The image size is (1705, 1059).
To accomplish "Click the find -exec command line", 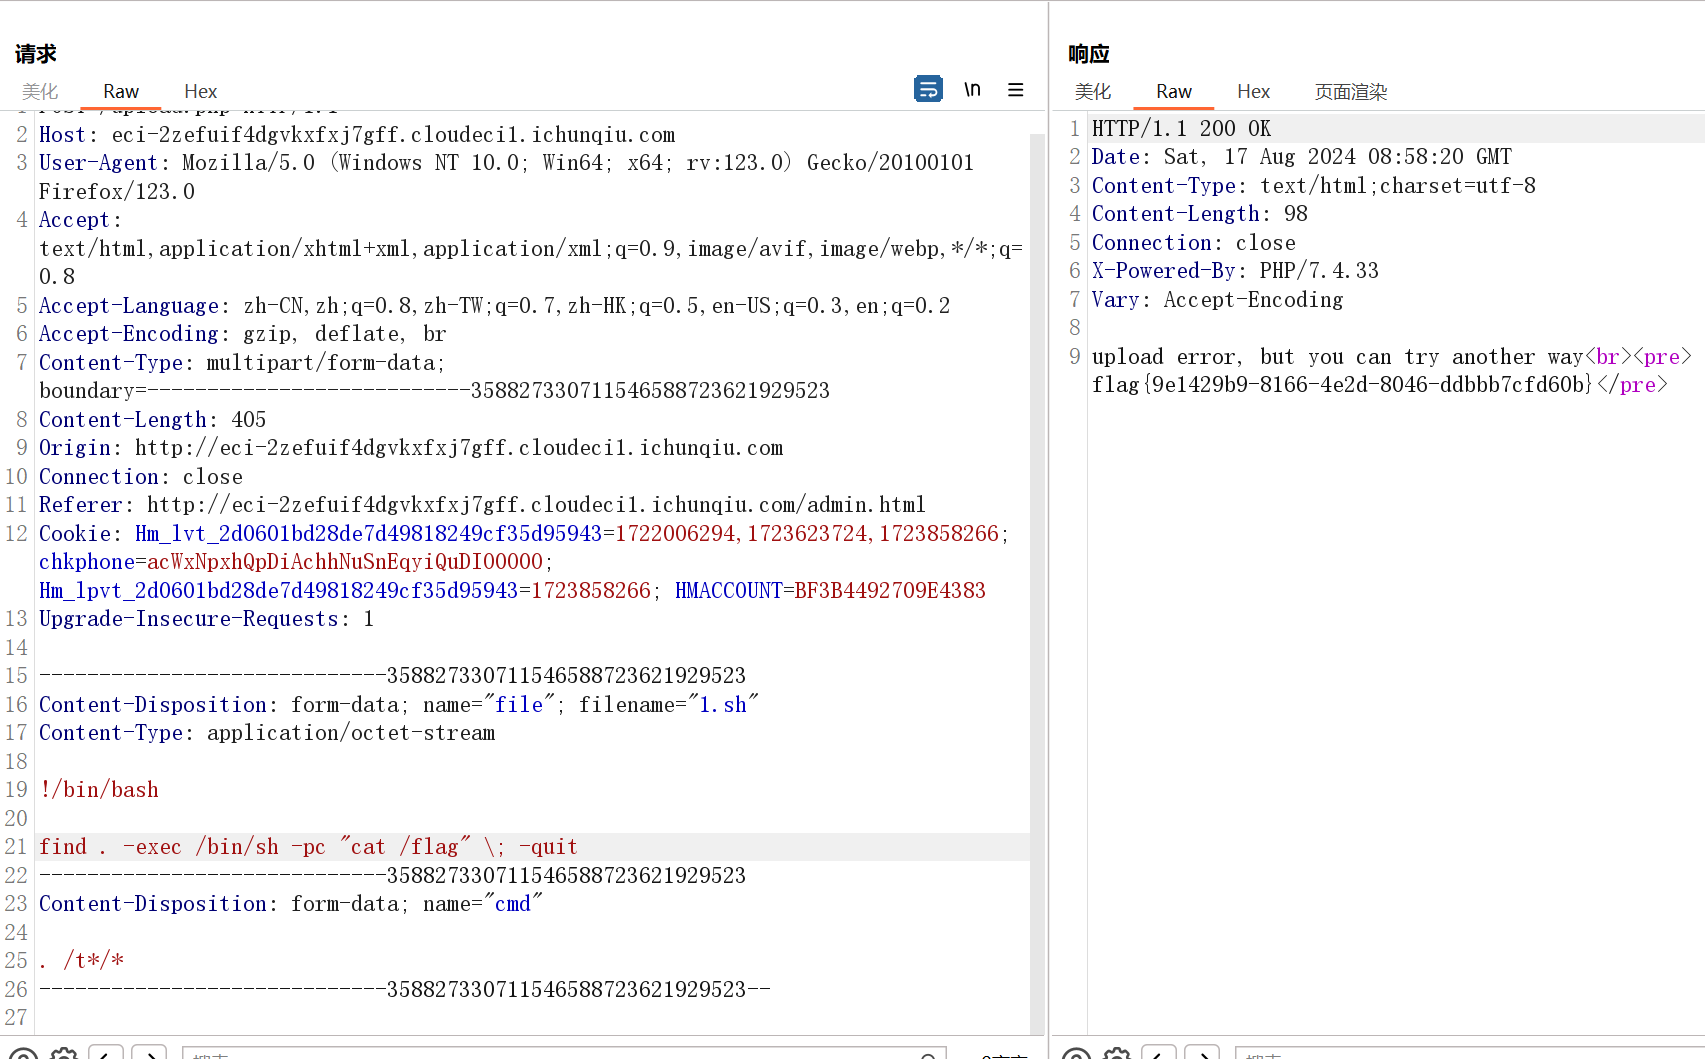I will tap(308, 846).
